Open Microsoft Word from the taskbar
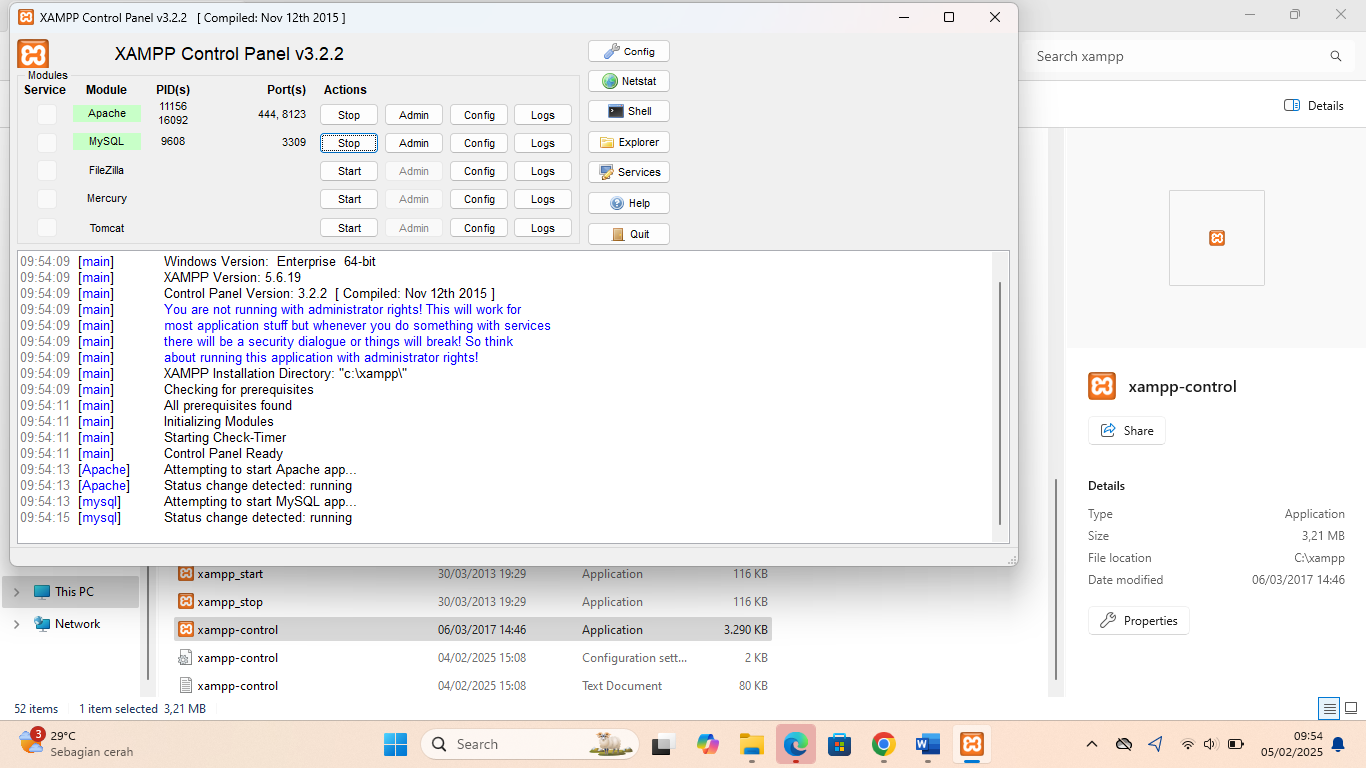The image size is (1366, 768). [x=927, y=744]
